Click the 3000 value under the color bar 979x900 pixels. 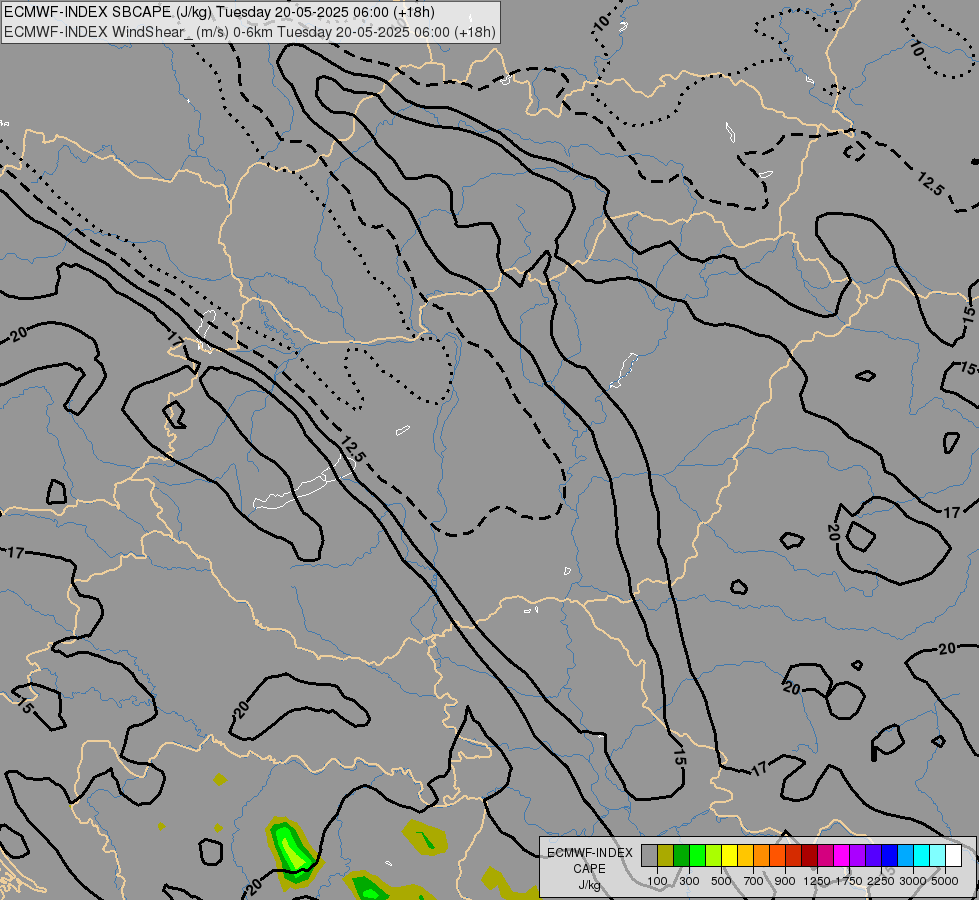(x=913, y=881)
